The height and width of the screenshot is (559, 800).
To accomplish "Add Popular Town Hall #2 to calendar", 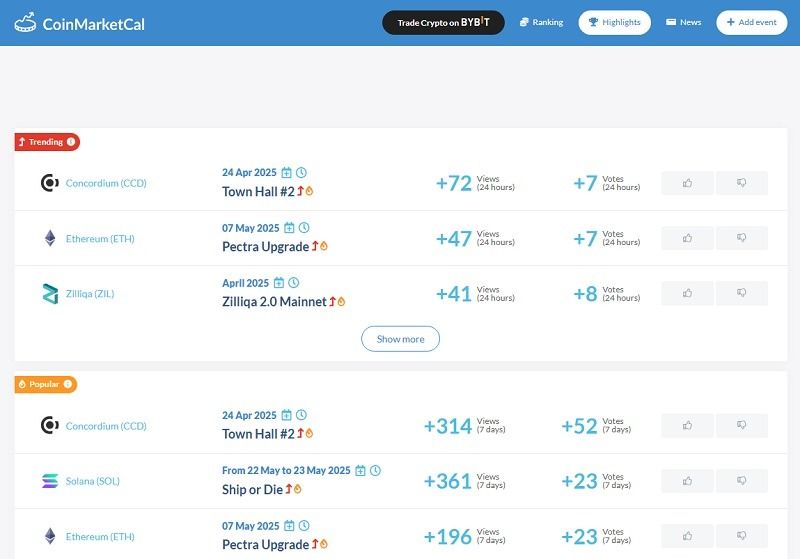I will (287, 415).
